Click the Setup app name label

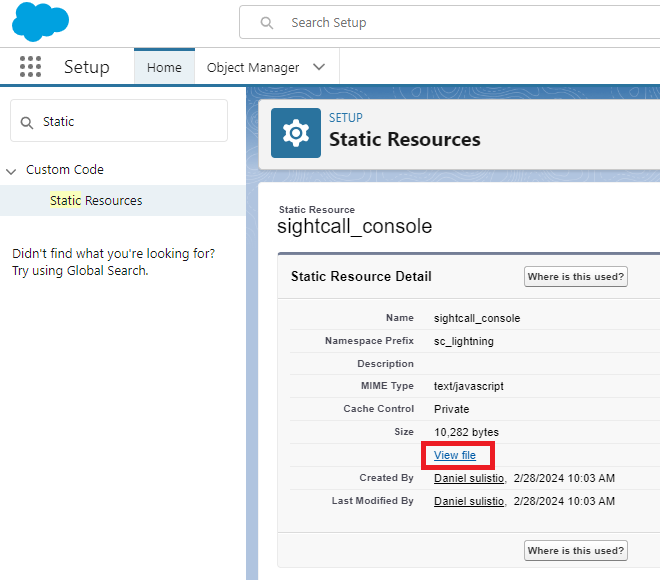87,67
